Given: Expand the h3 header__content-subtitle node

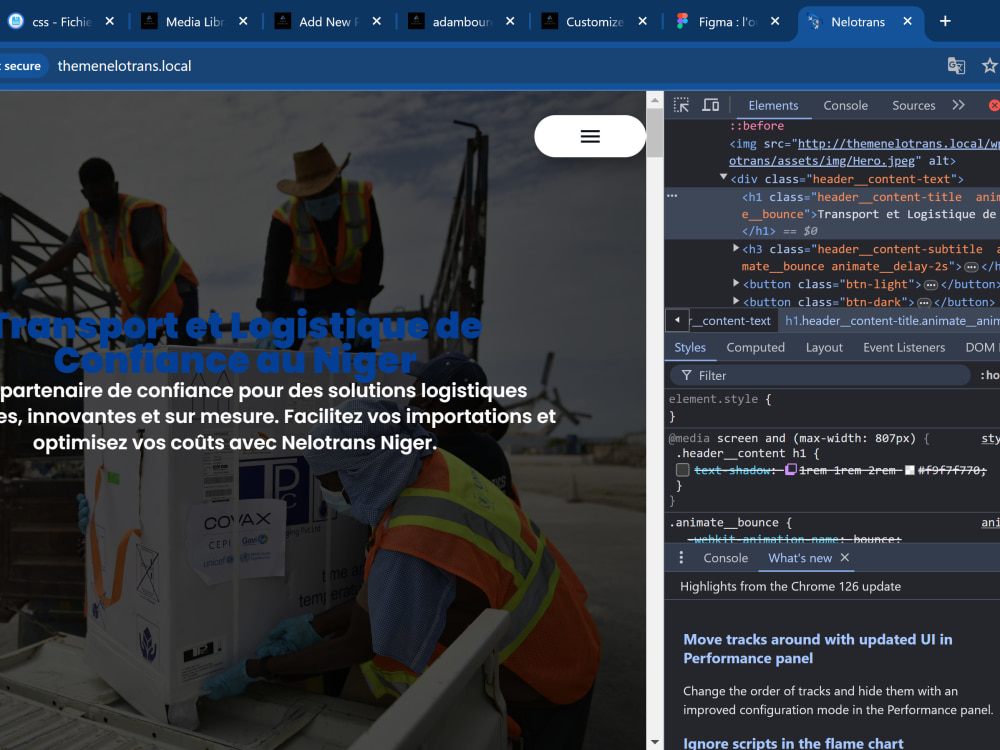Looking at the screenshot, I should coord(736,247).
